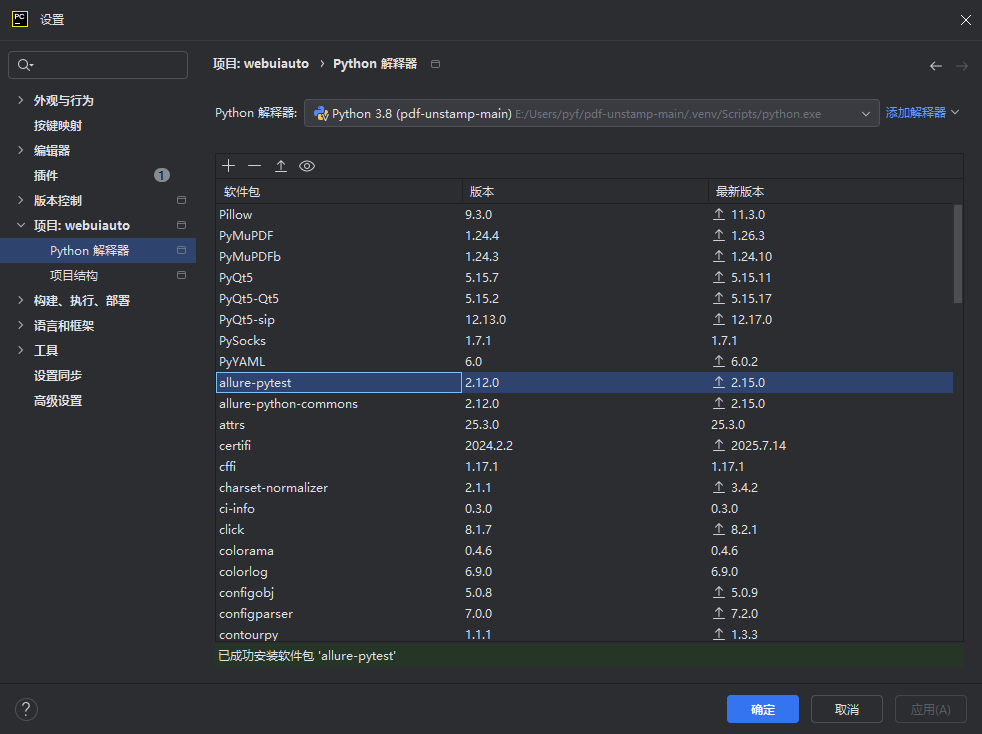
Task: Select the PyQt5 package row
Action: coord(584,277)
